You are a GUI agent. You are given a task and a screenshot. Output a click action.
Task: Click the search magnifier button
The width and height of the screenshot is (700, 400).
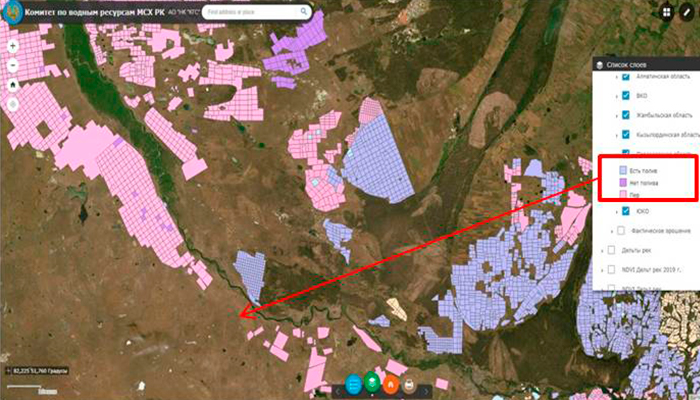point(304,12)
